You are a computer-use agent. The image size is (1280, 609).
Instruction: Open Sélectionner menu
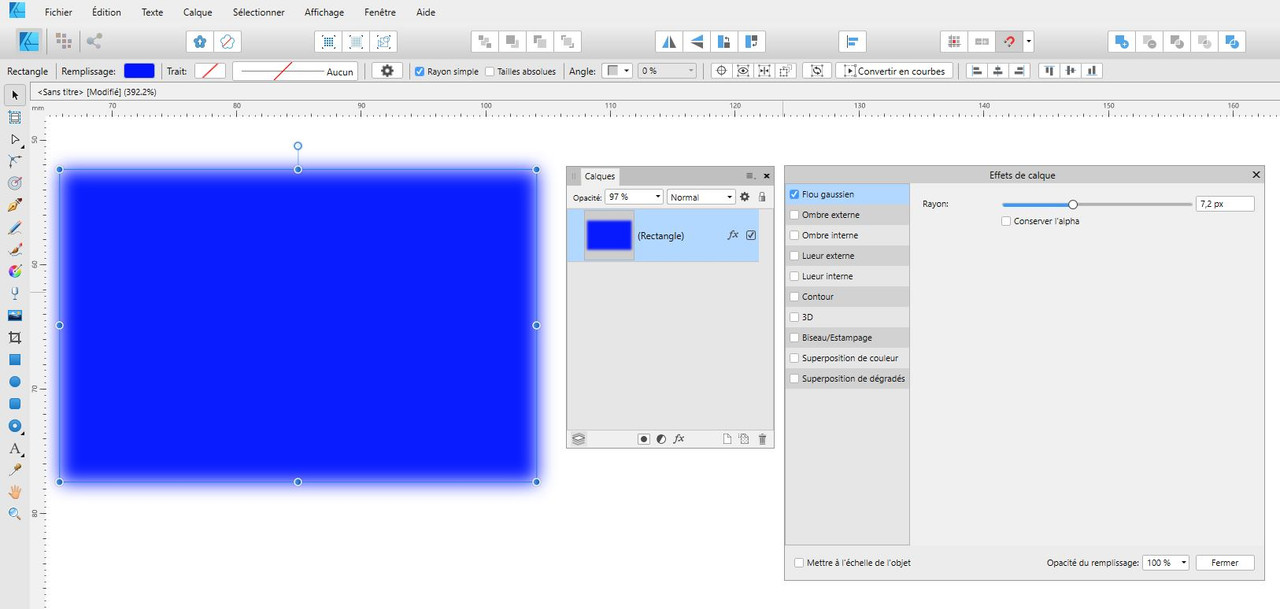(258, 12)
